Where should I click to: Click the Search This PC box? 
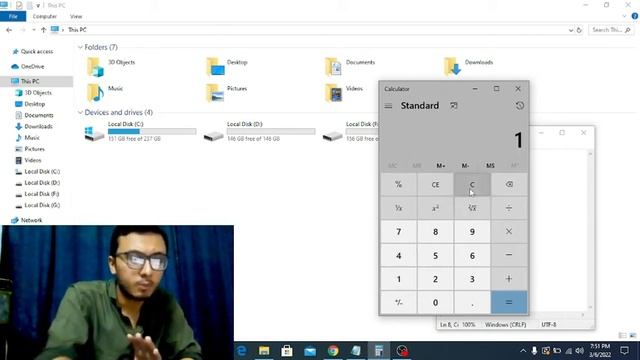pos(611,30)
